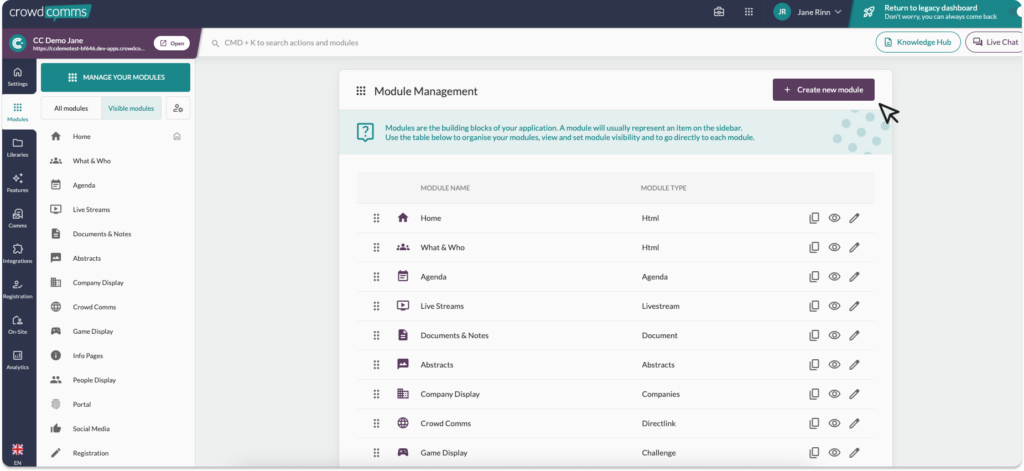Edit the Agenda module with pencil icon
1024x471 pixels.
coord(854,277)
